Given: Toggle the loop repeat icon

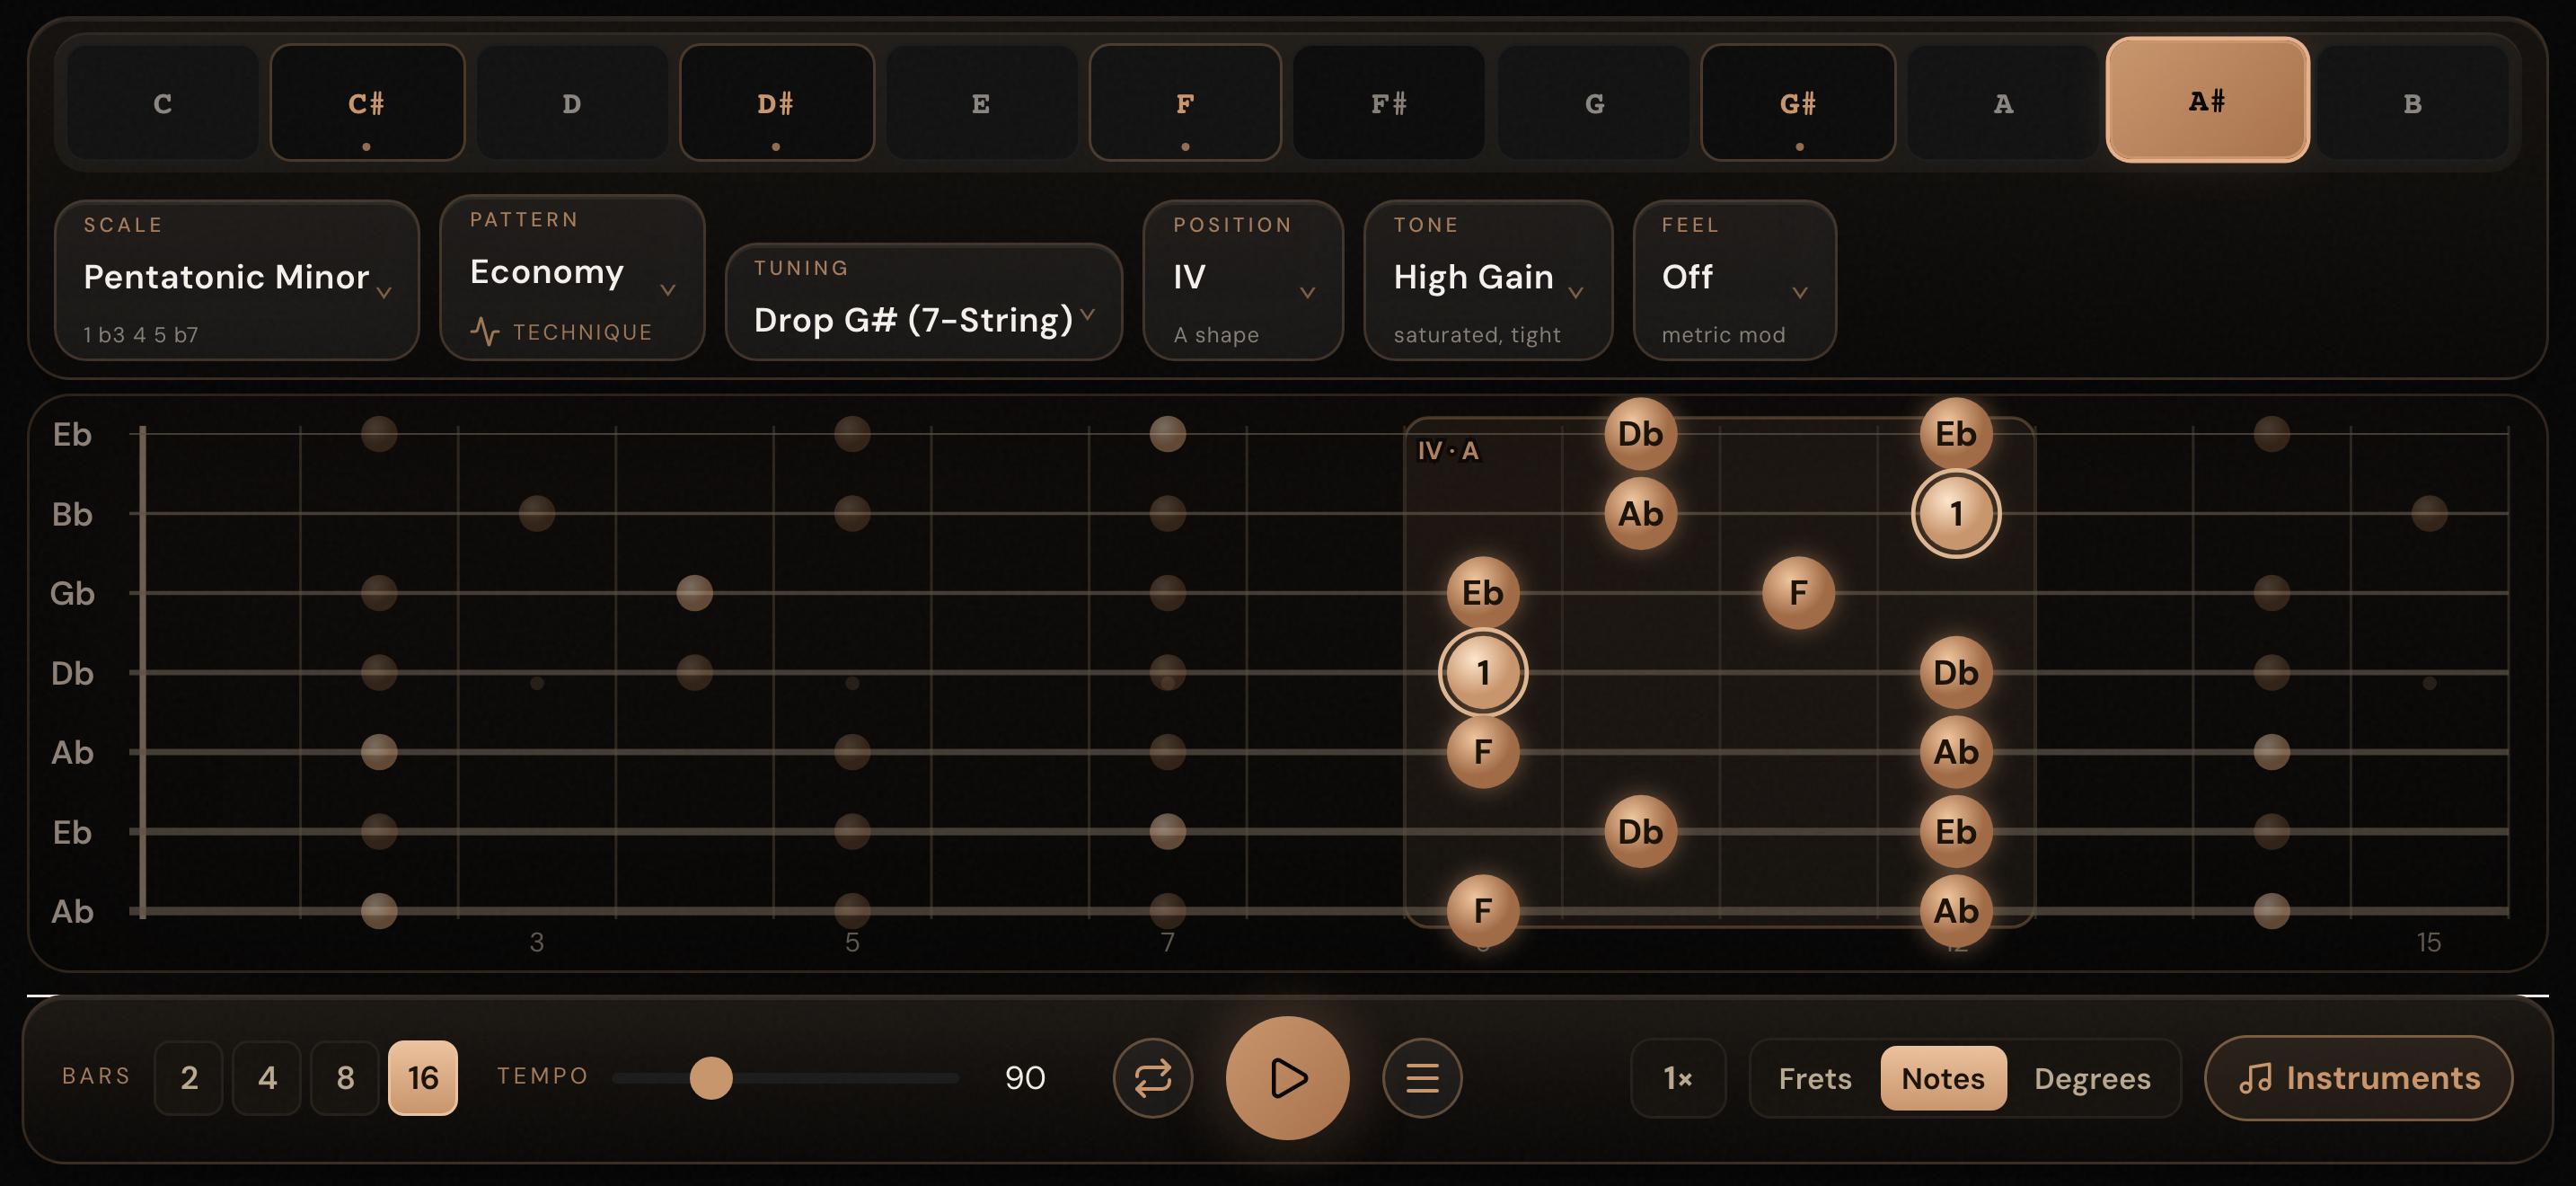Looking at the screenshot, I should pos(1152,1077).
